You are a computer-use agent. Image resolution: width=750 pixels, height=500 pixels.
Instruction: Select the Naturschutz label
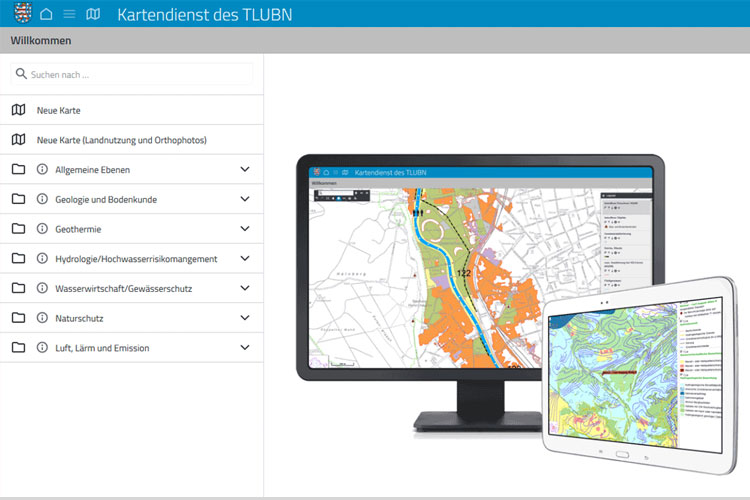[x=79, y=318]
